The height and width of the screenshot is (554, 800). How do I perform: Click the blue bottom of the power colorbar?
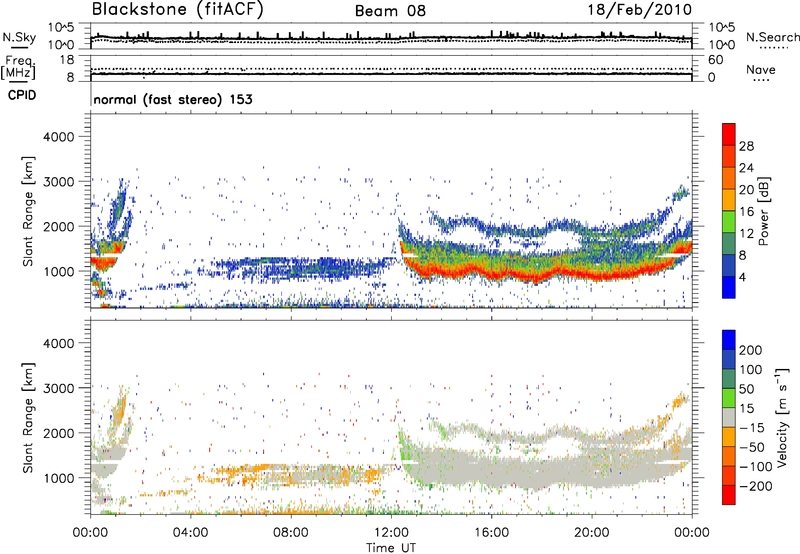pyautogui.click(x=729, y=288)
